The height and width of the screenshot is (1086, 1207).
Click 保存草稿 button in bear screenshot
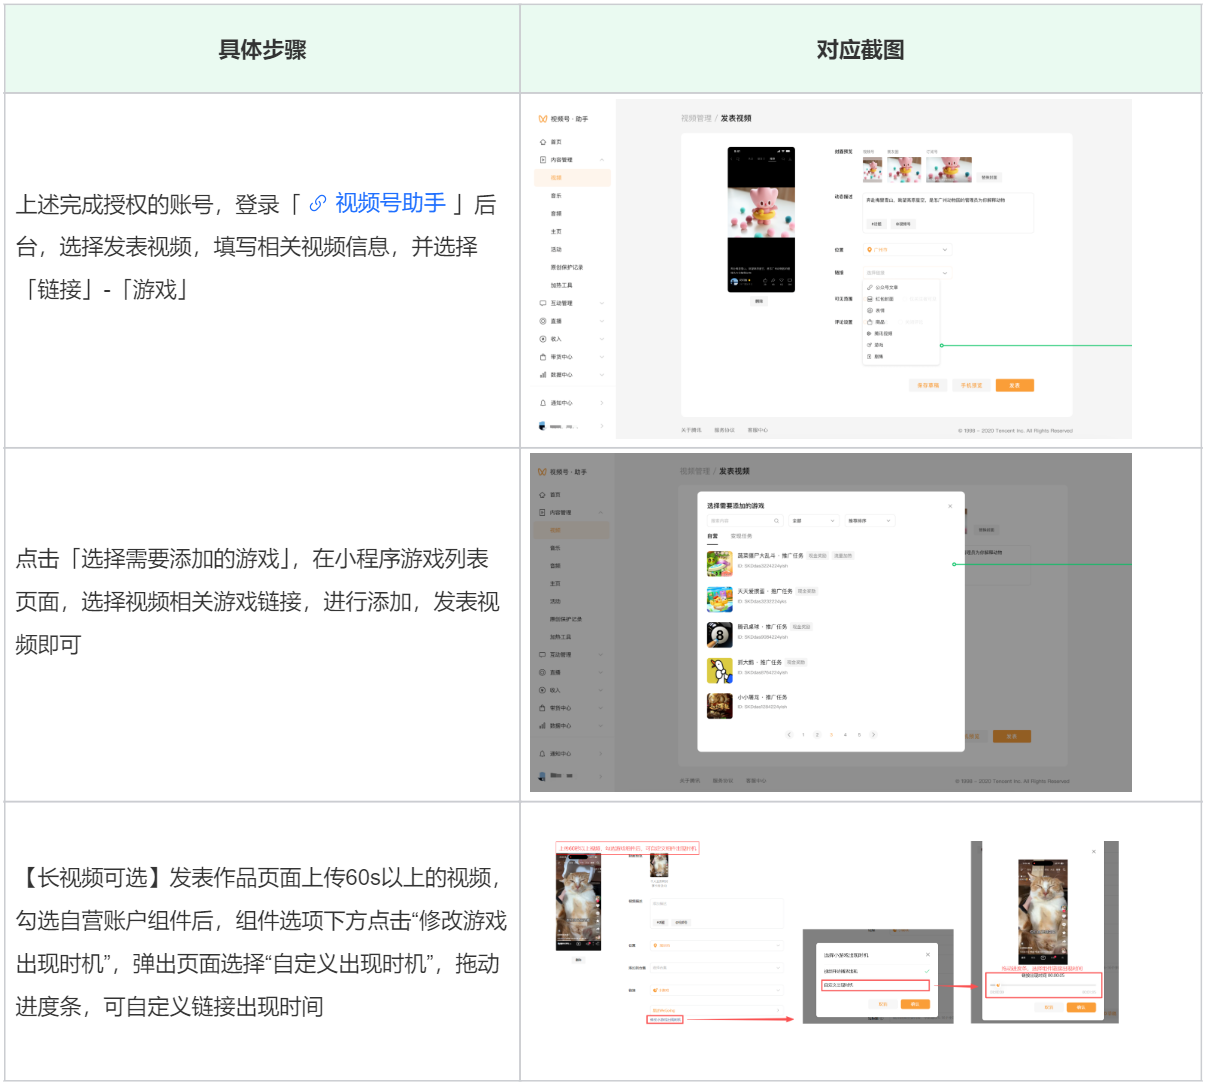tap(928, 385)
